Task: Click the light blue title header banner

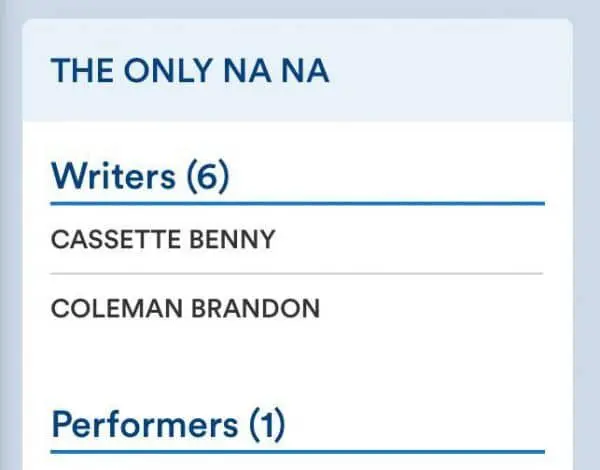Action: [450, 70]
